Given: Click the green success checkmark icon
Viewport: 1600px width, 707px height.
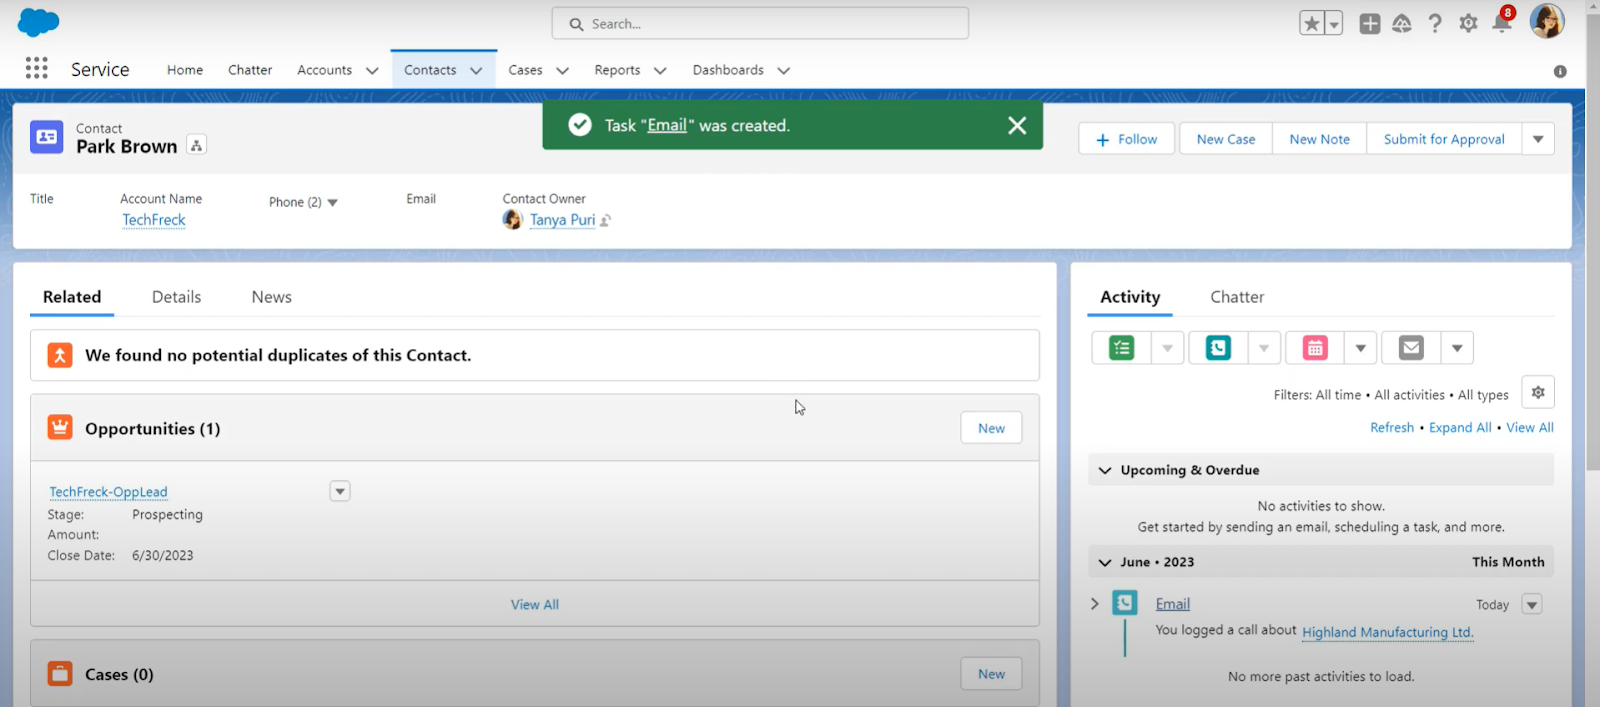Looking at the screenshot, I should point(580,125).
